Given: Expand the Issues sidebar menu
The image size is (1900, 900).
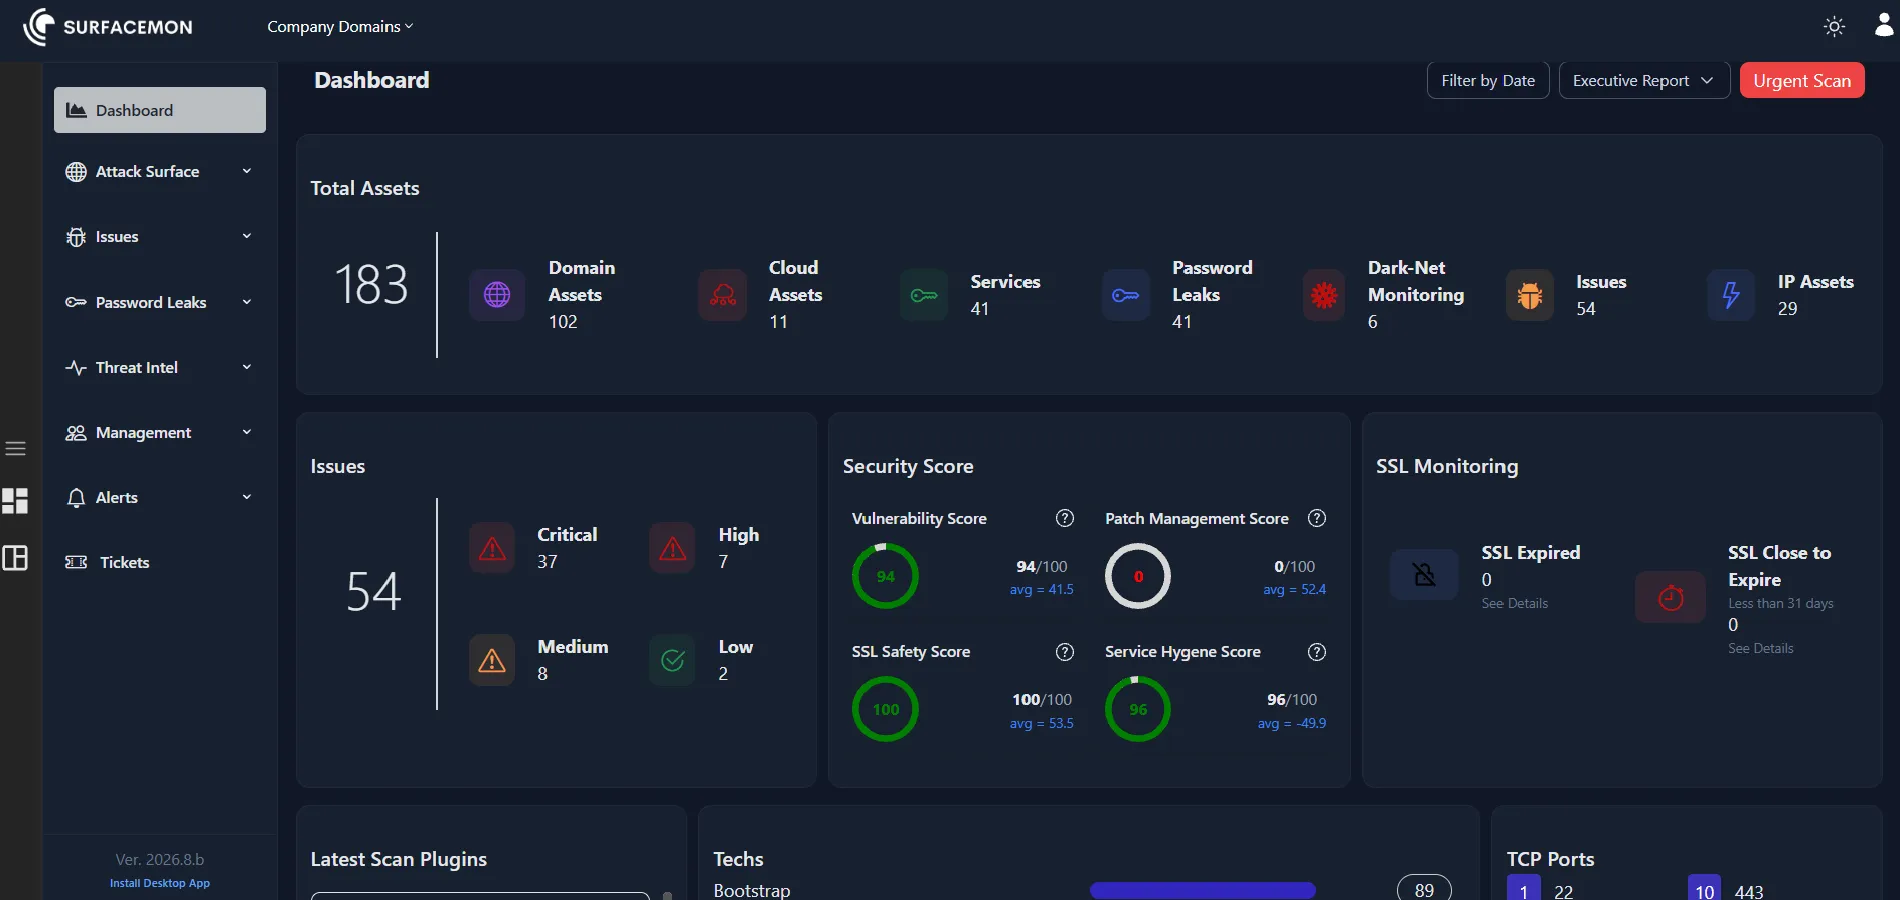Looking at the screenshot, I should click(160, 237).
